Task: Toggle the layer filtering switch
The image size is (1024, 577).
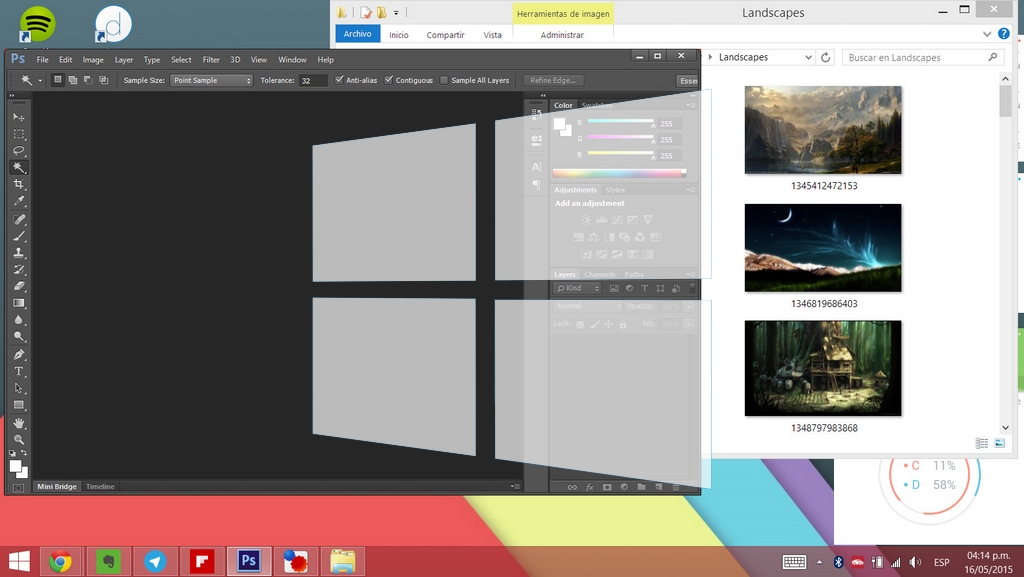Action: point(692,288)
